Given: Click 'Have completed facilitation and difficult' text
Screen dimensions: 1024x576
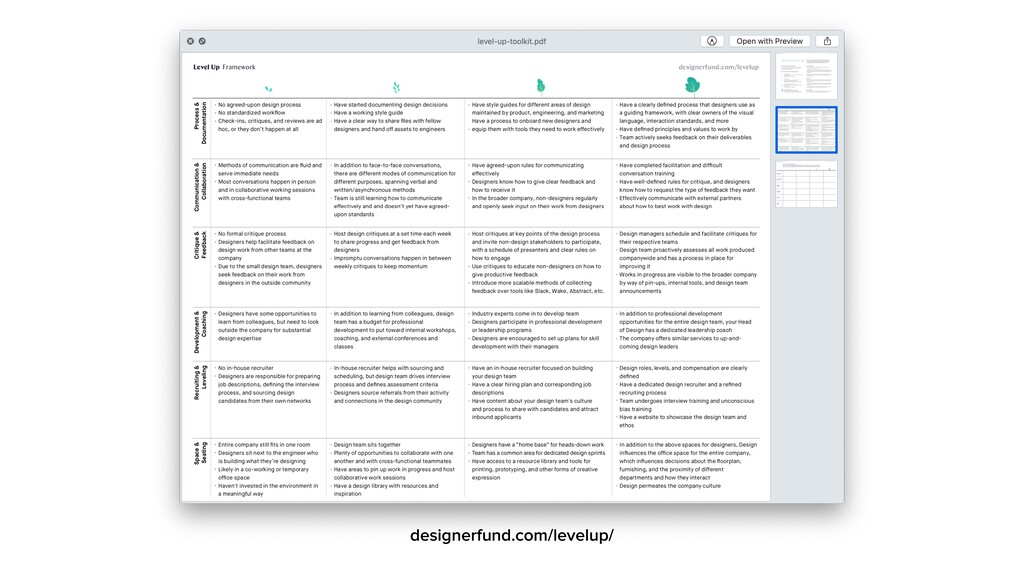Looking at the screenshot, I should tap(671, 165).
